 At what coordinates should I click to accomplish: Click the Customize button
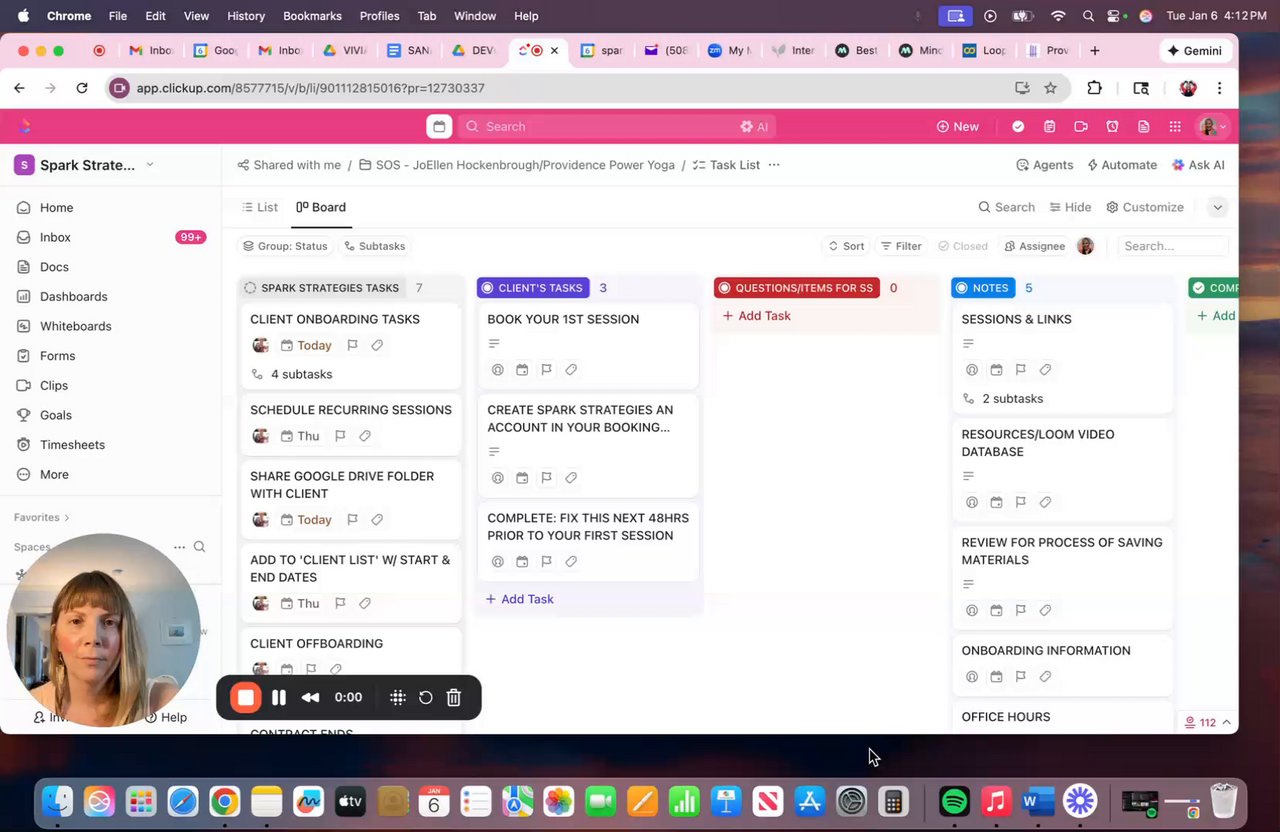point(1145,207)
